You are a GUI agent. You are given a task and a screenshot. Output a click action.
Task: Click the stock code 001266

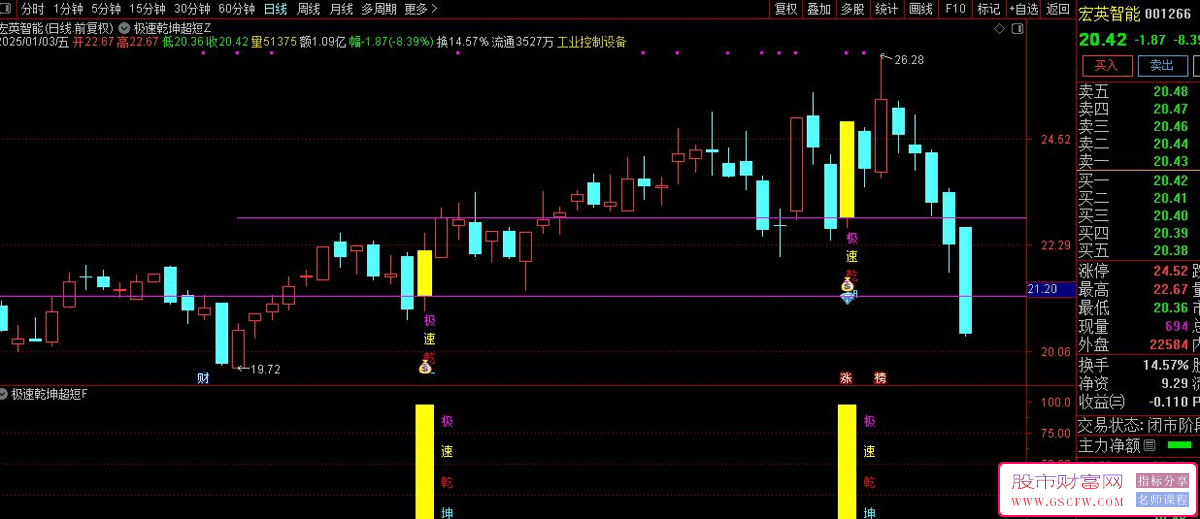pyautogui.click(x=1166, y=14)
